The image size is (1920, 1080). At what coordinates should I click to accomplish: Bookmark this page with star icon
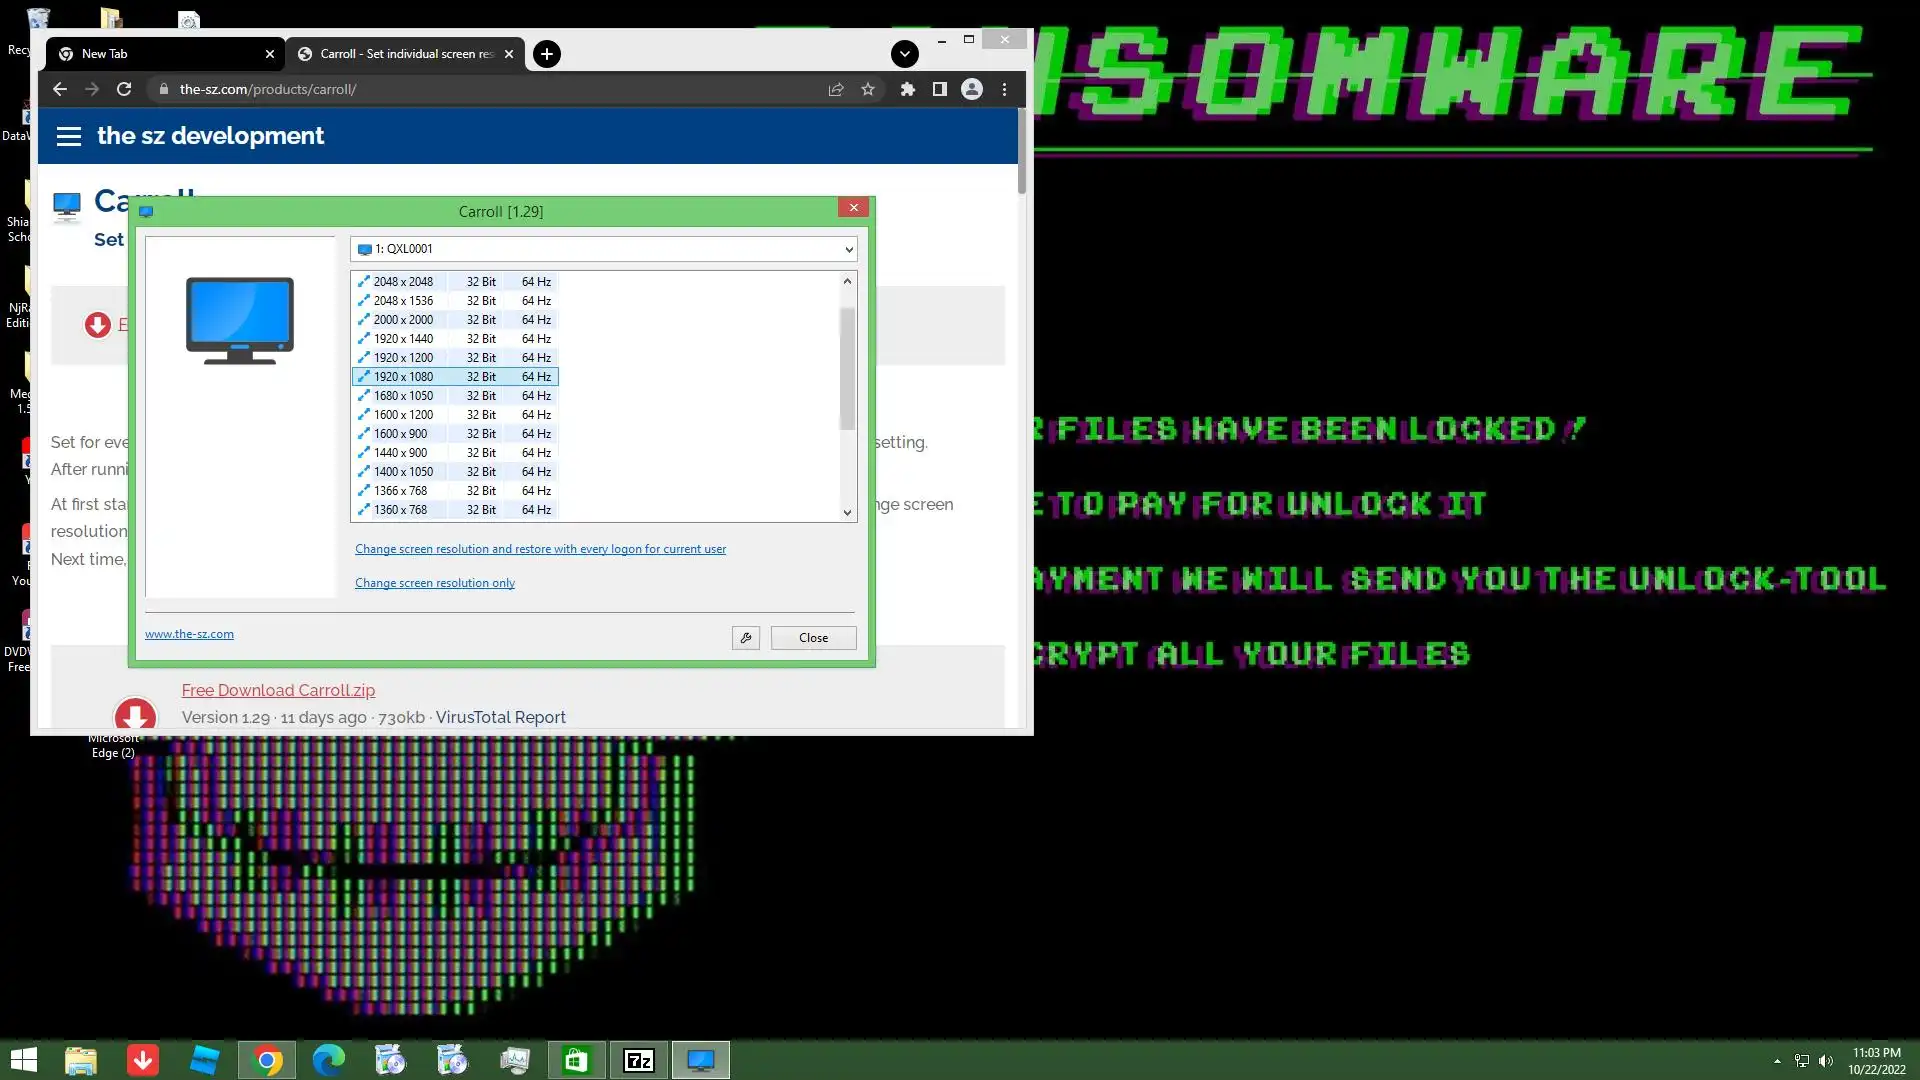(x=868, y=89)
